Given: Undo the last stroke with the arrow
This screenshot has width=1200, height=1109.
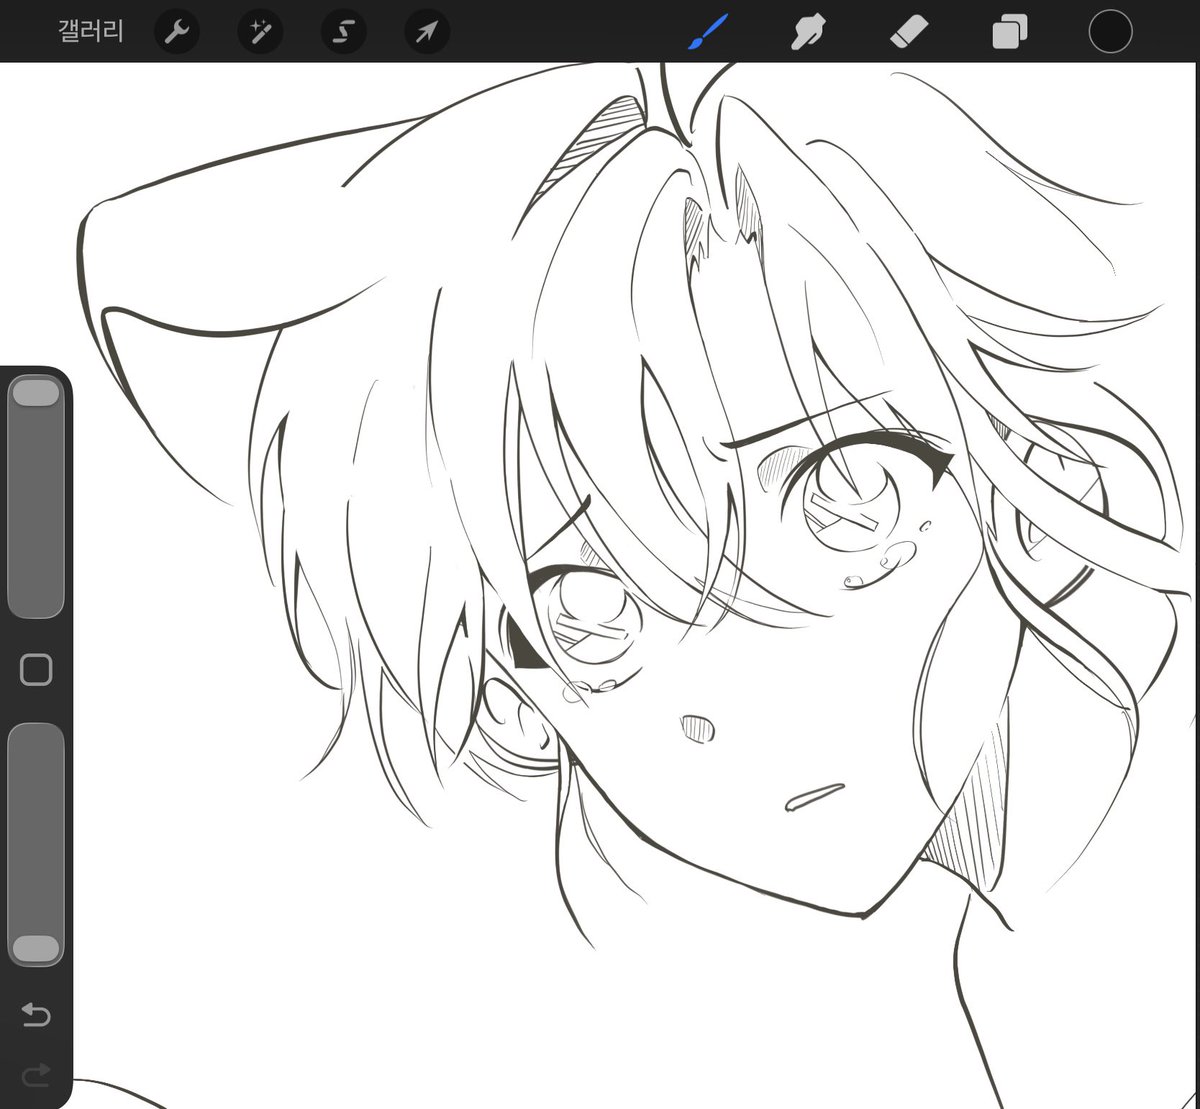Looking at the screenshot, I should click(x=36, y=1016).
